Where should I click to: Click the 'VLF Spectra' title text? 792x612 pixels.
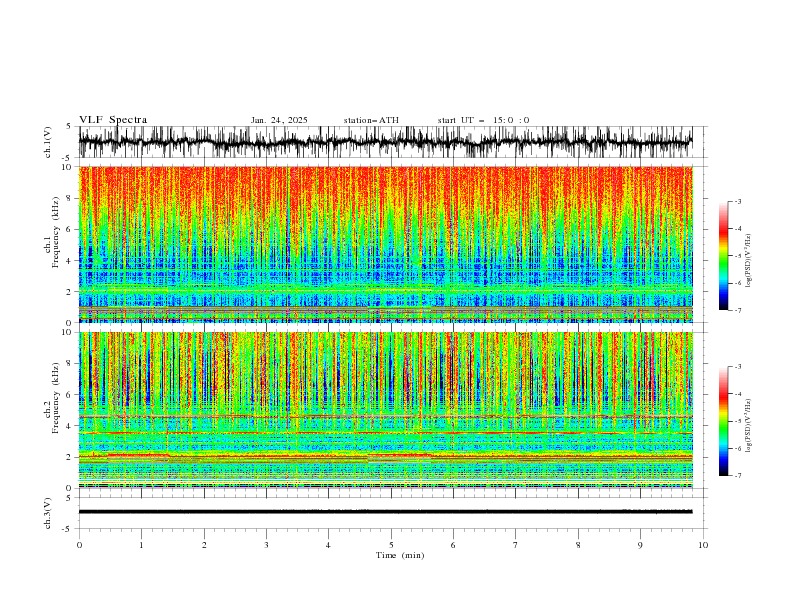(113, 120)
